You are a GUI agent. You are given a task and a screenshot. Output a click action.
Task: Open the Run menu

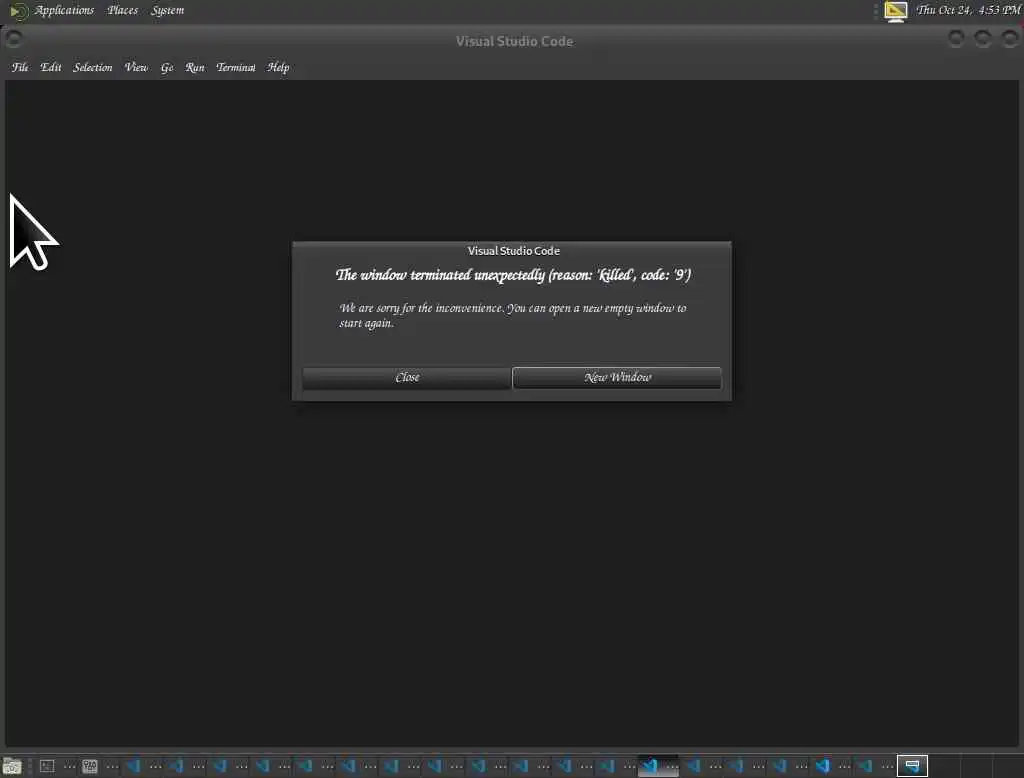click(x=195, y=67)
